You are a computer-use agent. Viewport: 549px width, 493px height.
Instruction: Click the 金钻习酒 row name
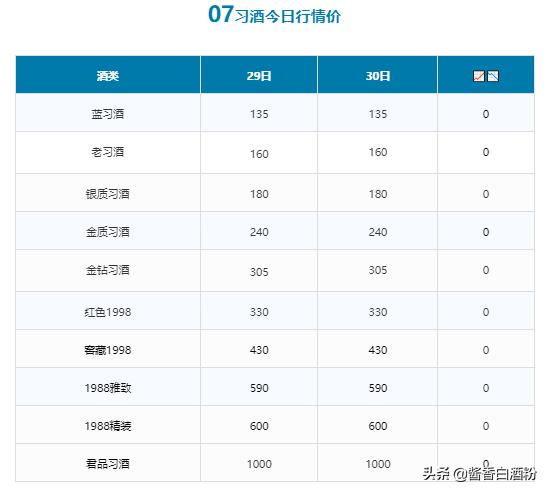click(x=108, y=270)
